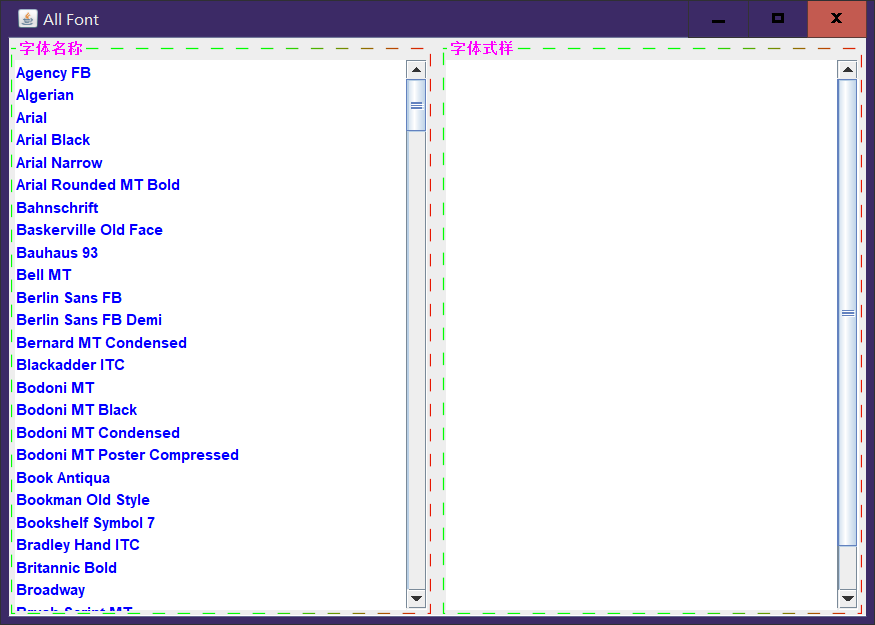875x625 pixels.
Task: Select the Berlin Sans FB Demi entry
Action: [88, 319]
